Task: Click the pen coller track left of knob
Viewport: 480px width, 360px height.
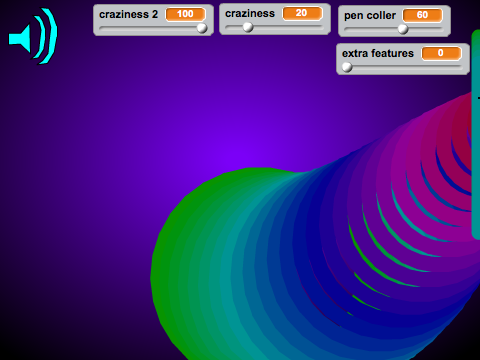Action: click(x=371, y=29)
